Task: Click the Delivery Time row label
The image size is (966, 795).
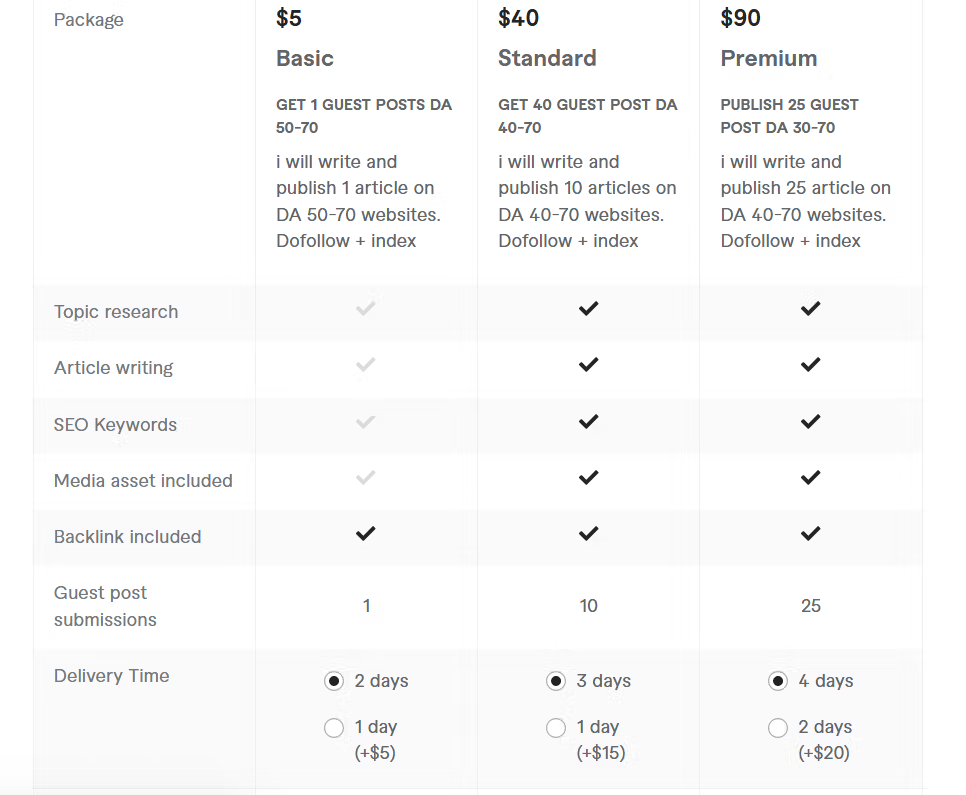Action: [x=112, y=676]
